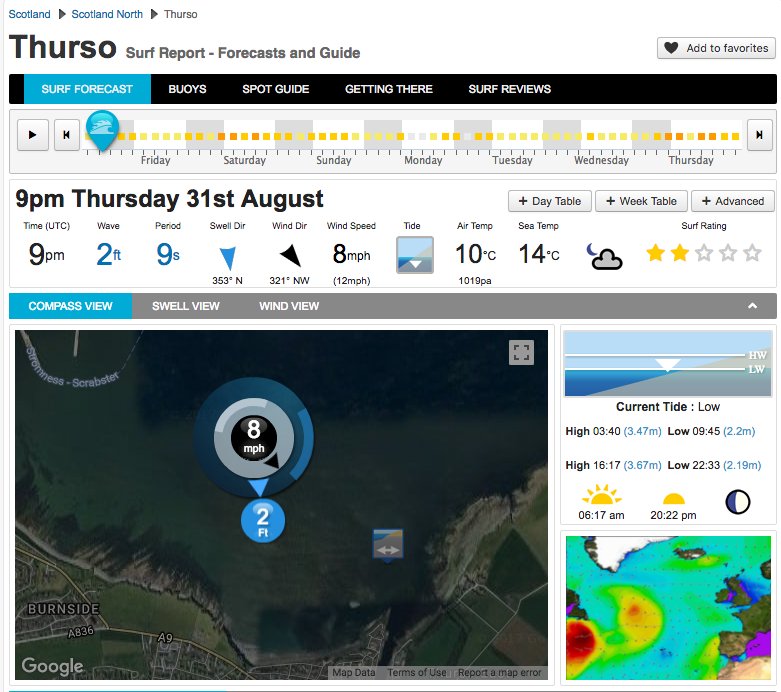The image size is (781, 692).
Task: Jump to start of forecast timeline
Action: 66,135
